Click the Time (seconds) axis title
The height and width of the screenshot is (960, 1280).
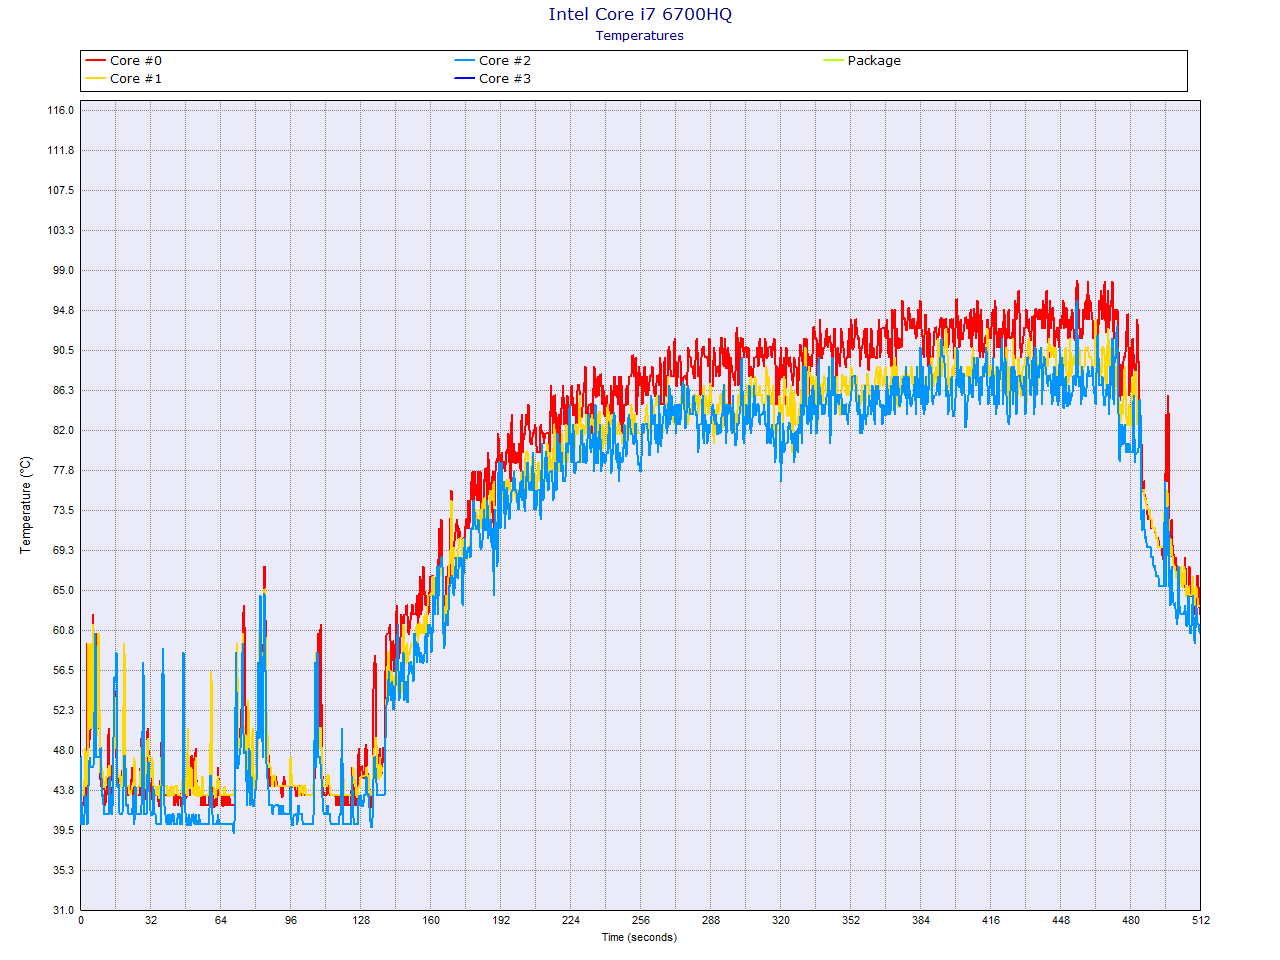click(639, 937)
